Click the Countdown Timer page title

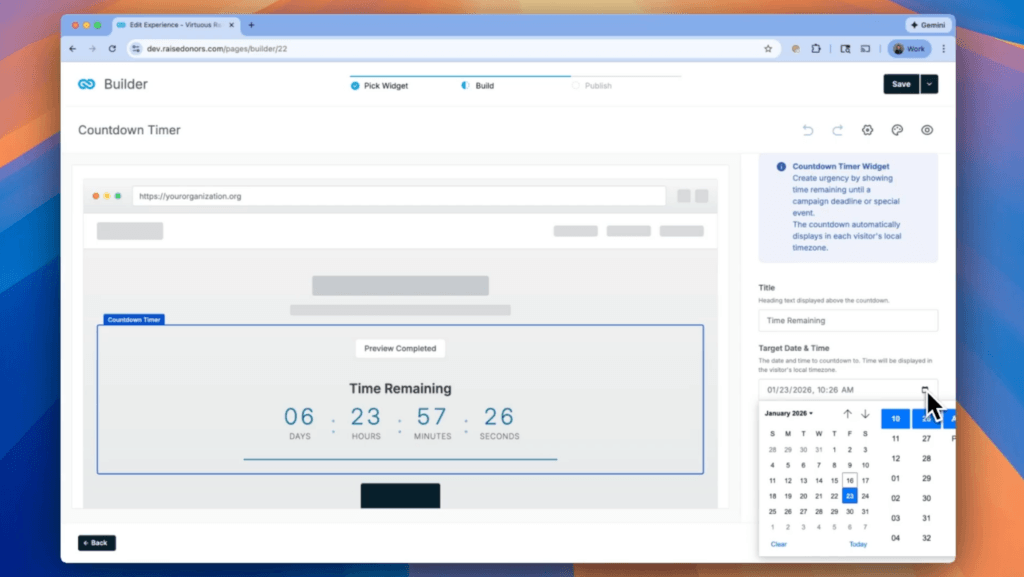(x=129, y=130)
